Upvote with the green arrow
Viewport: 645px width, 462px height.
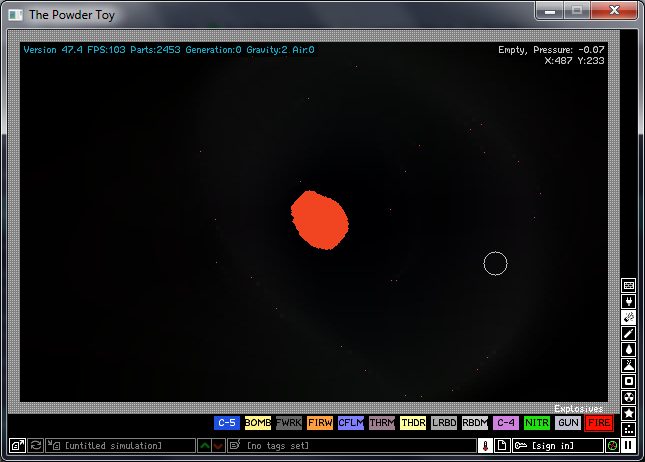point(204,446)
